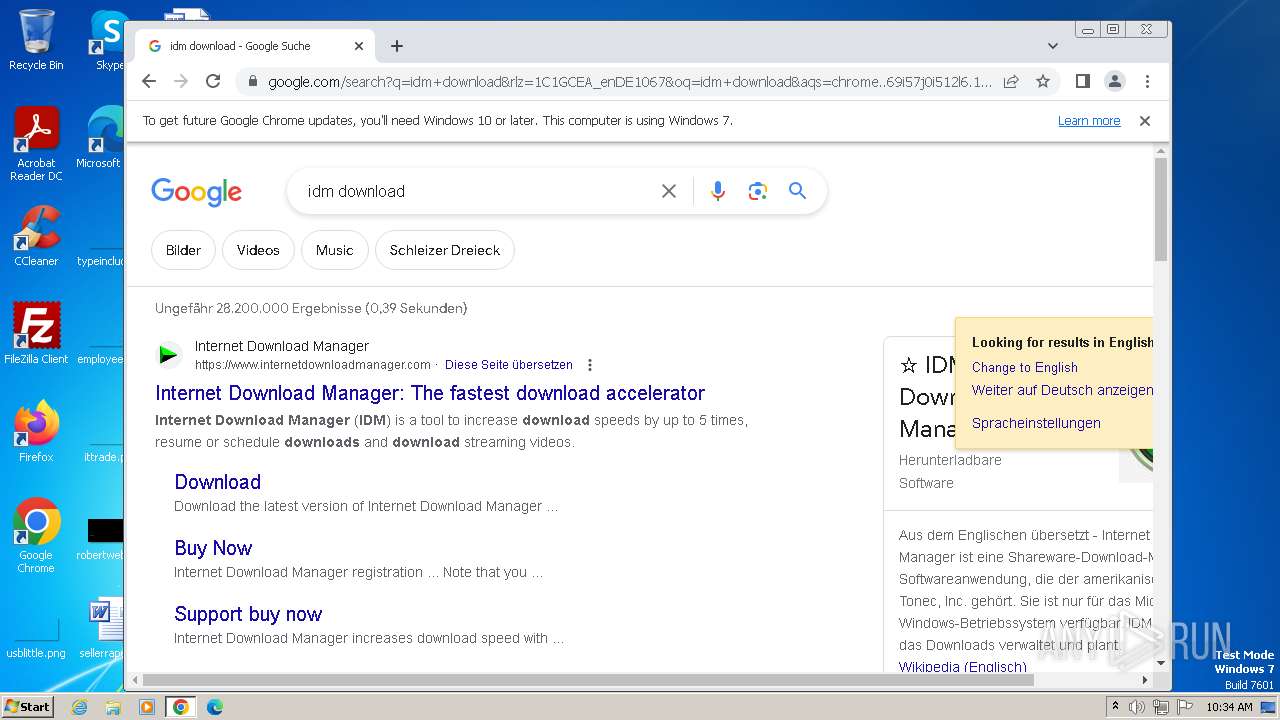Open media player taskbar icon
Screen dimensions: 1280x720
tap(147, 707)
